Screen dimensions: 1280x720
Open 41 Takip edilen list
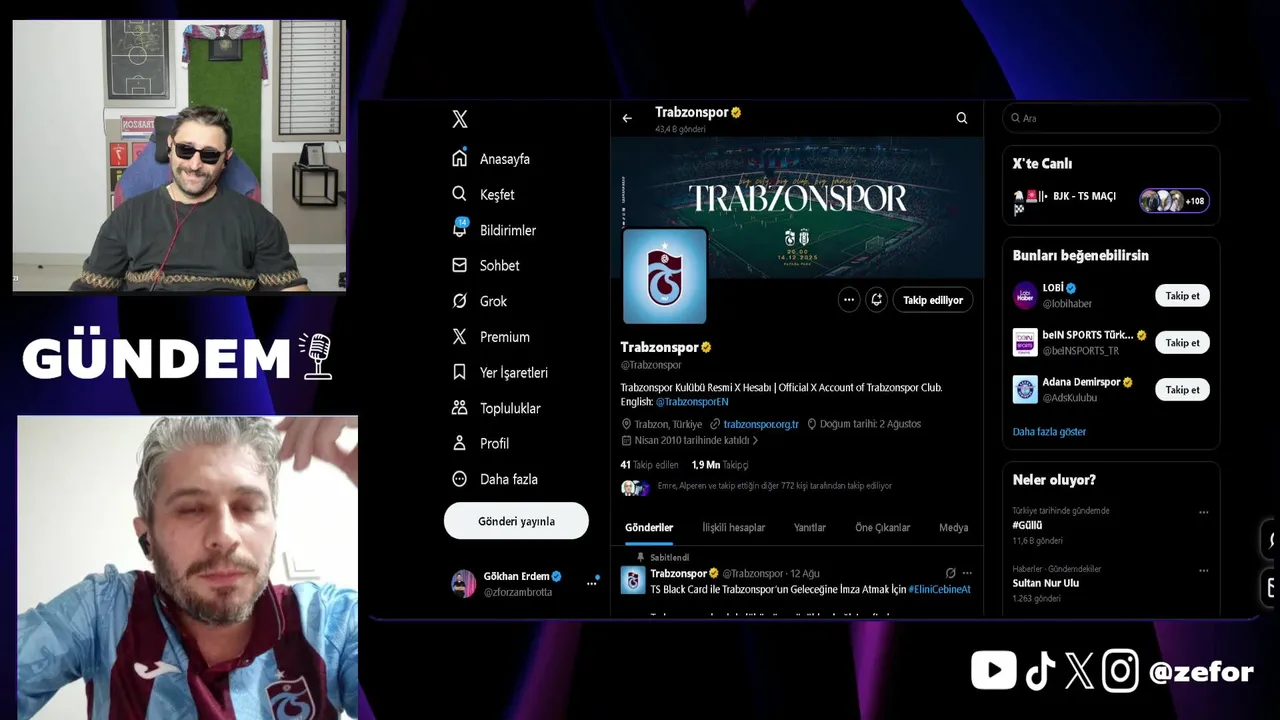[649, 465]
